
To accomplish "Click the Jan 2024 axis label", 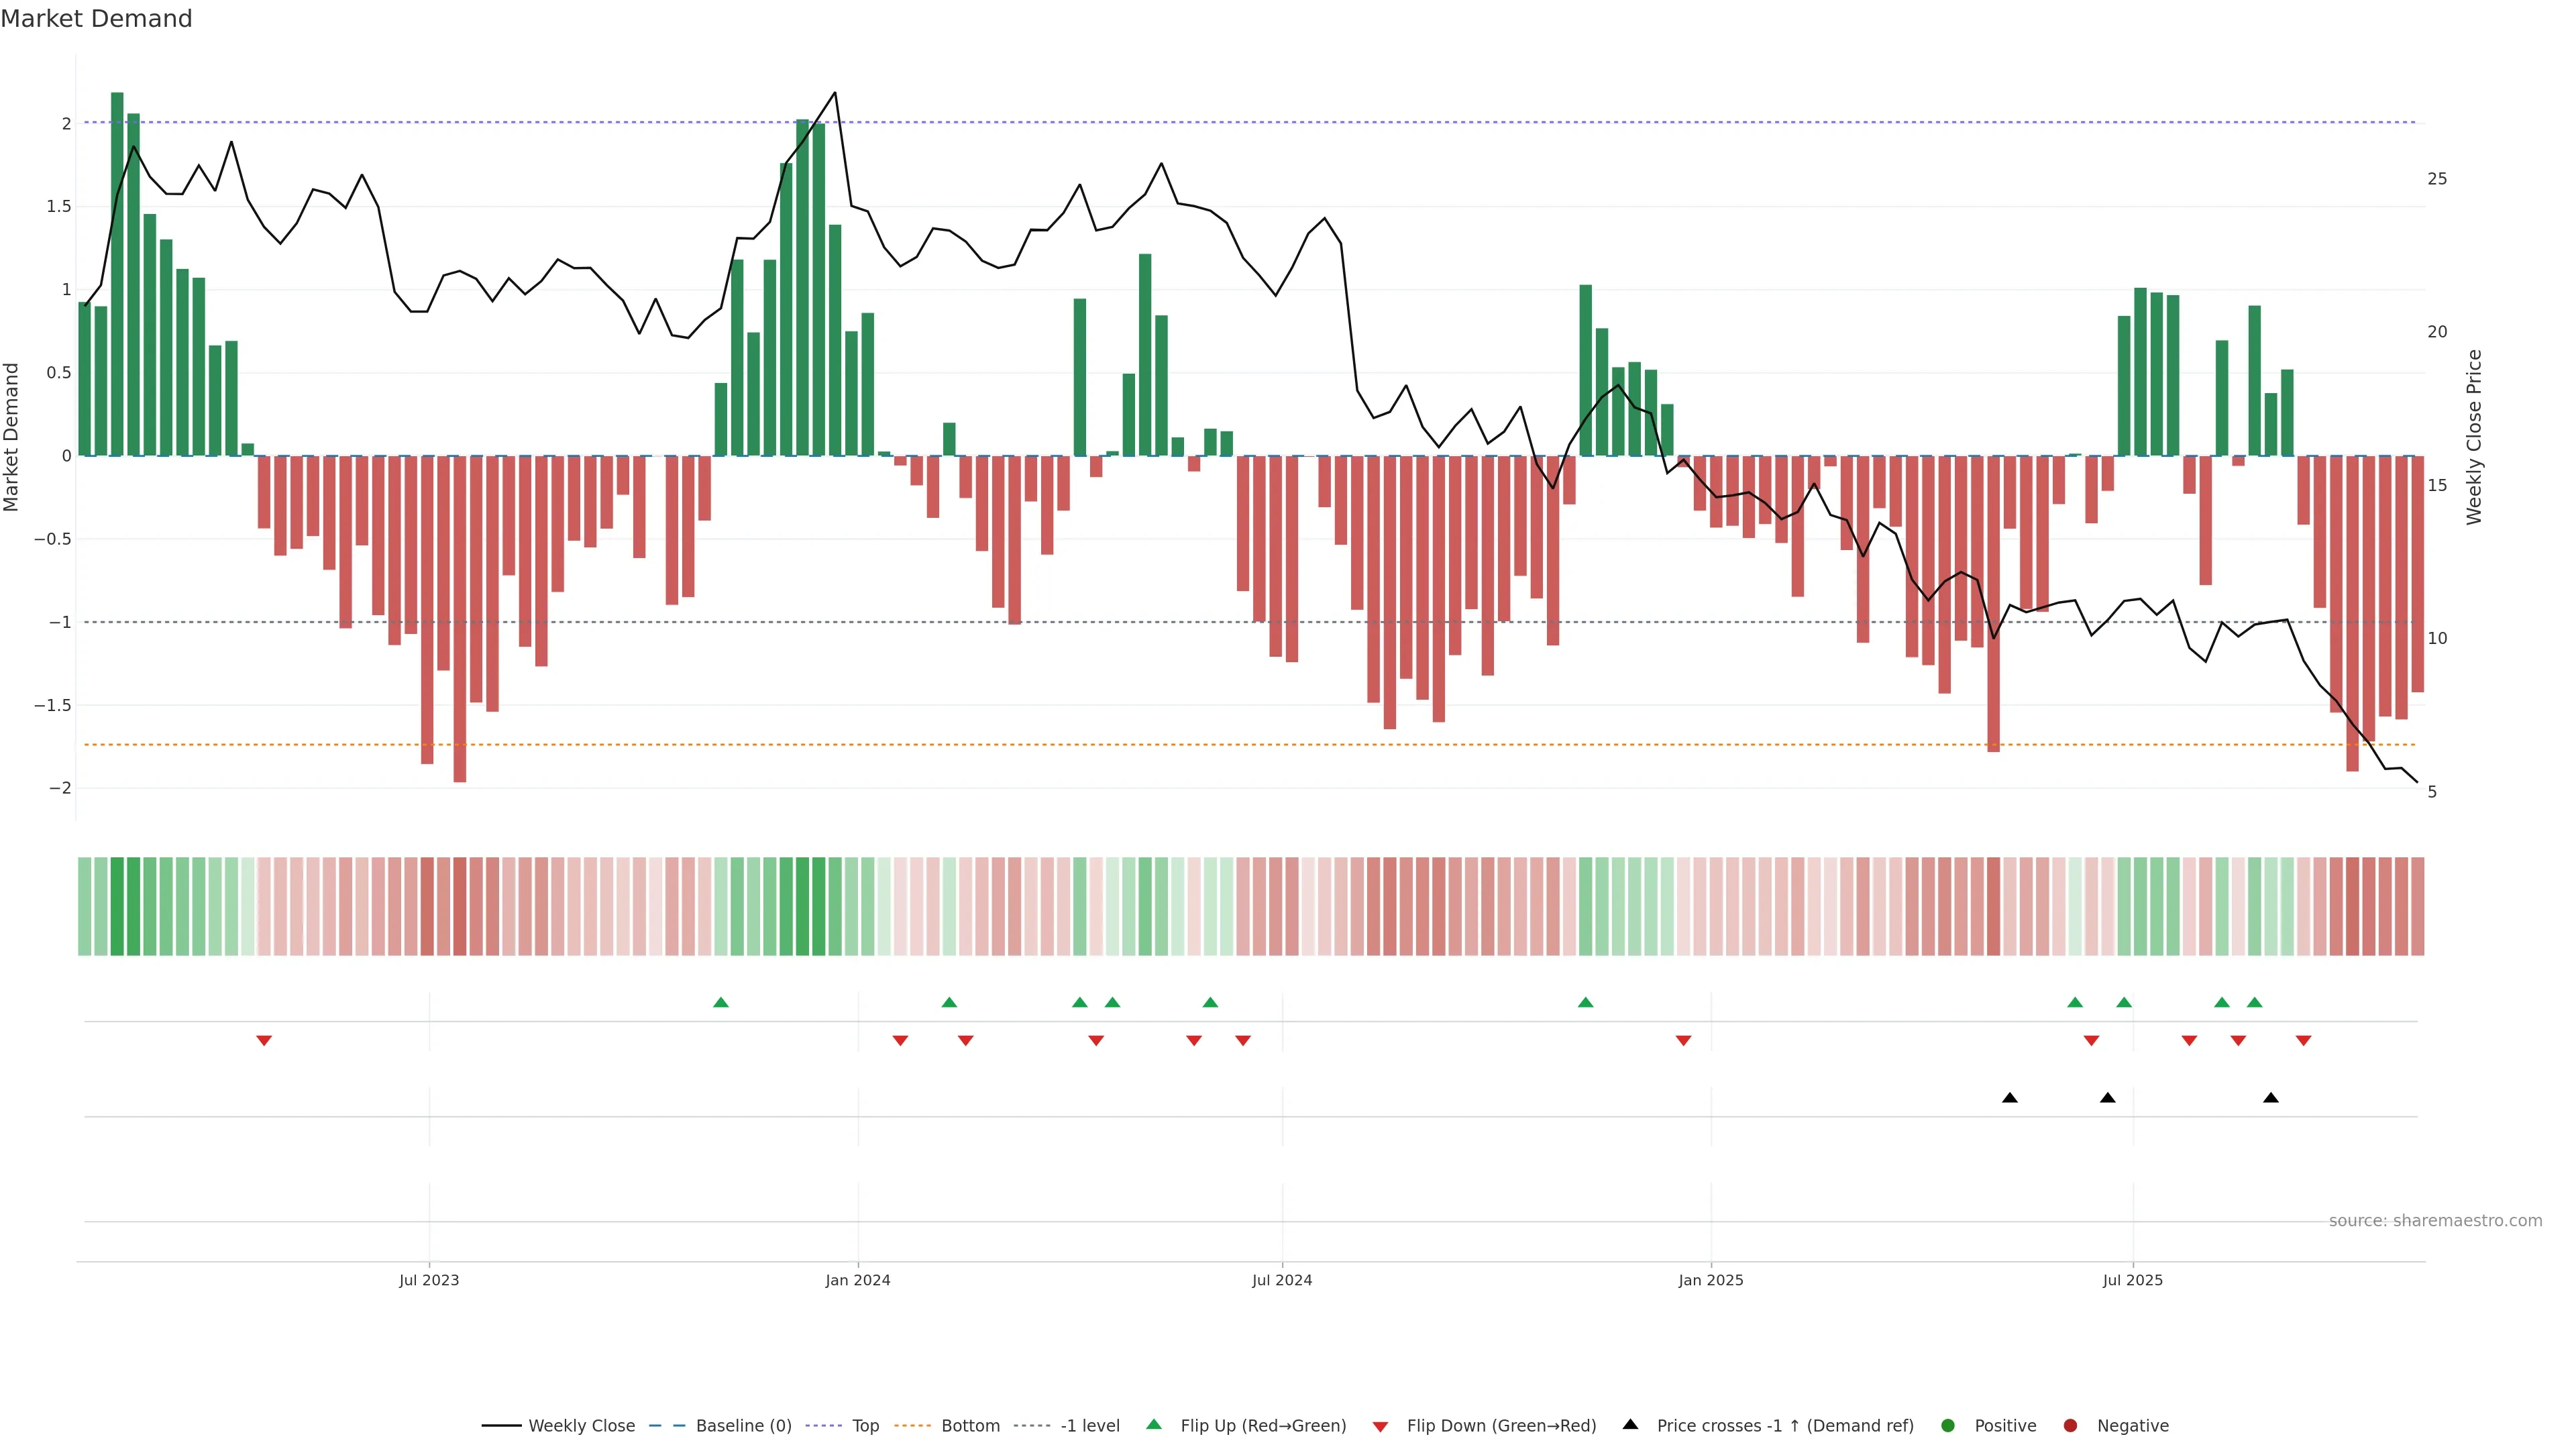I will point(857,1280).
